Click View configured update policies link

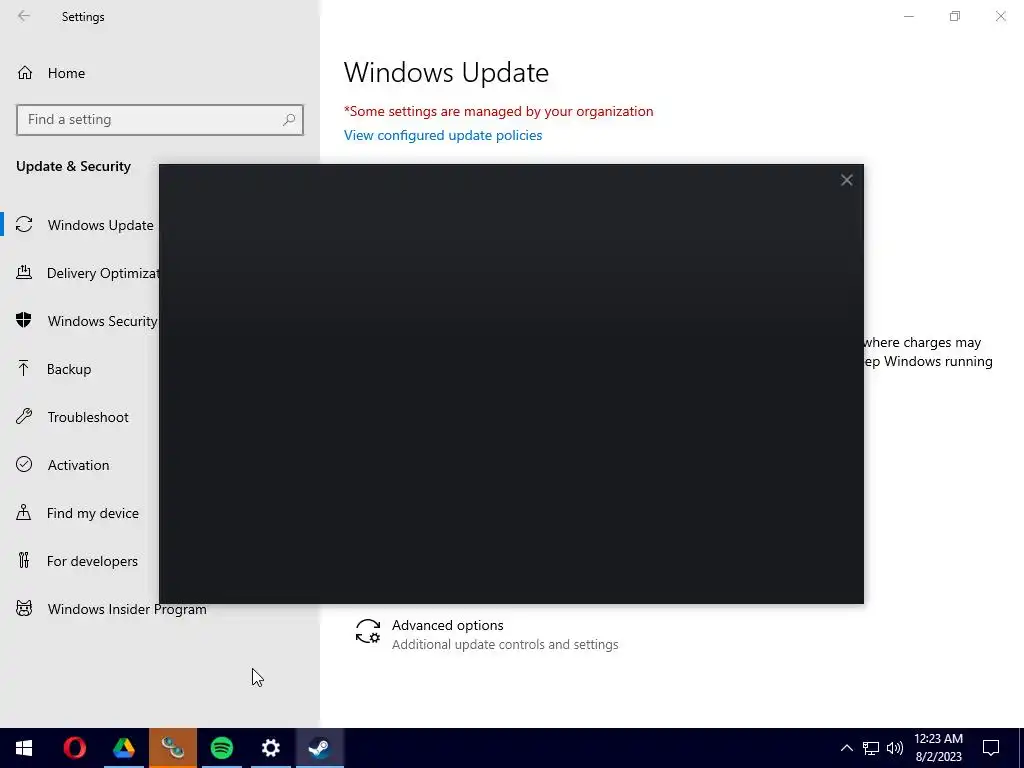pyautogui.click(x=443, y=135)
